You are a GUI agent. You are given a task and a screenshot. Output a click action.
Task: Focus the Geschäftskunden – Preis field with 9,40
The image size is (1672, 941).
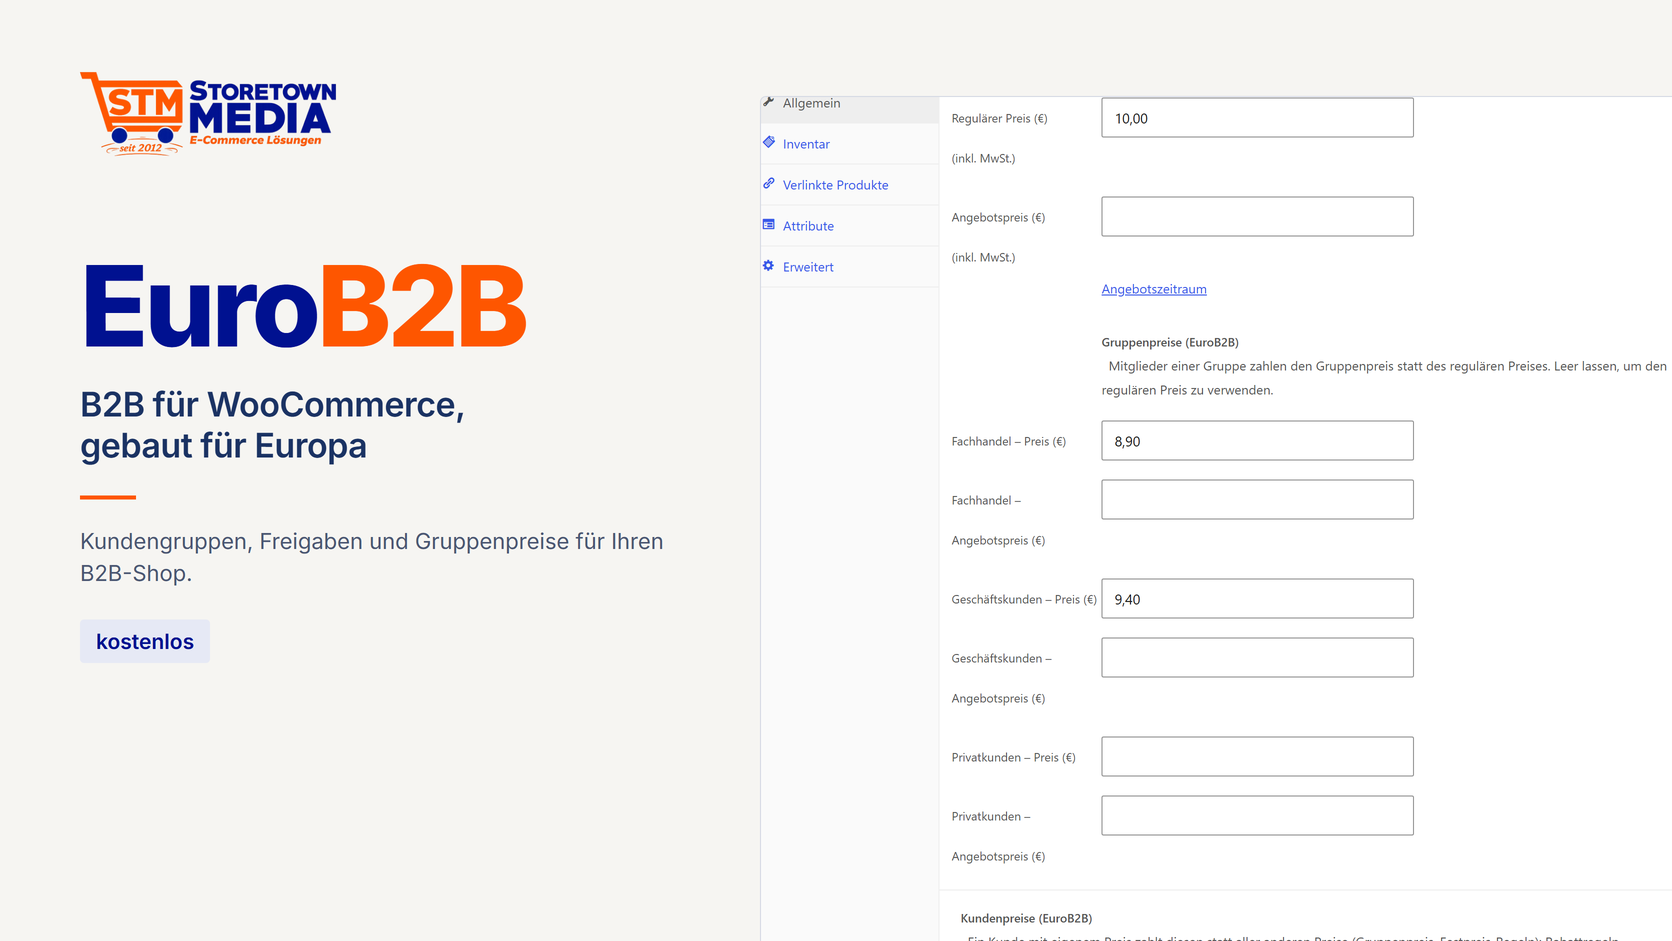[x=1257, y=599]
